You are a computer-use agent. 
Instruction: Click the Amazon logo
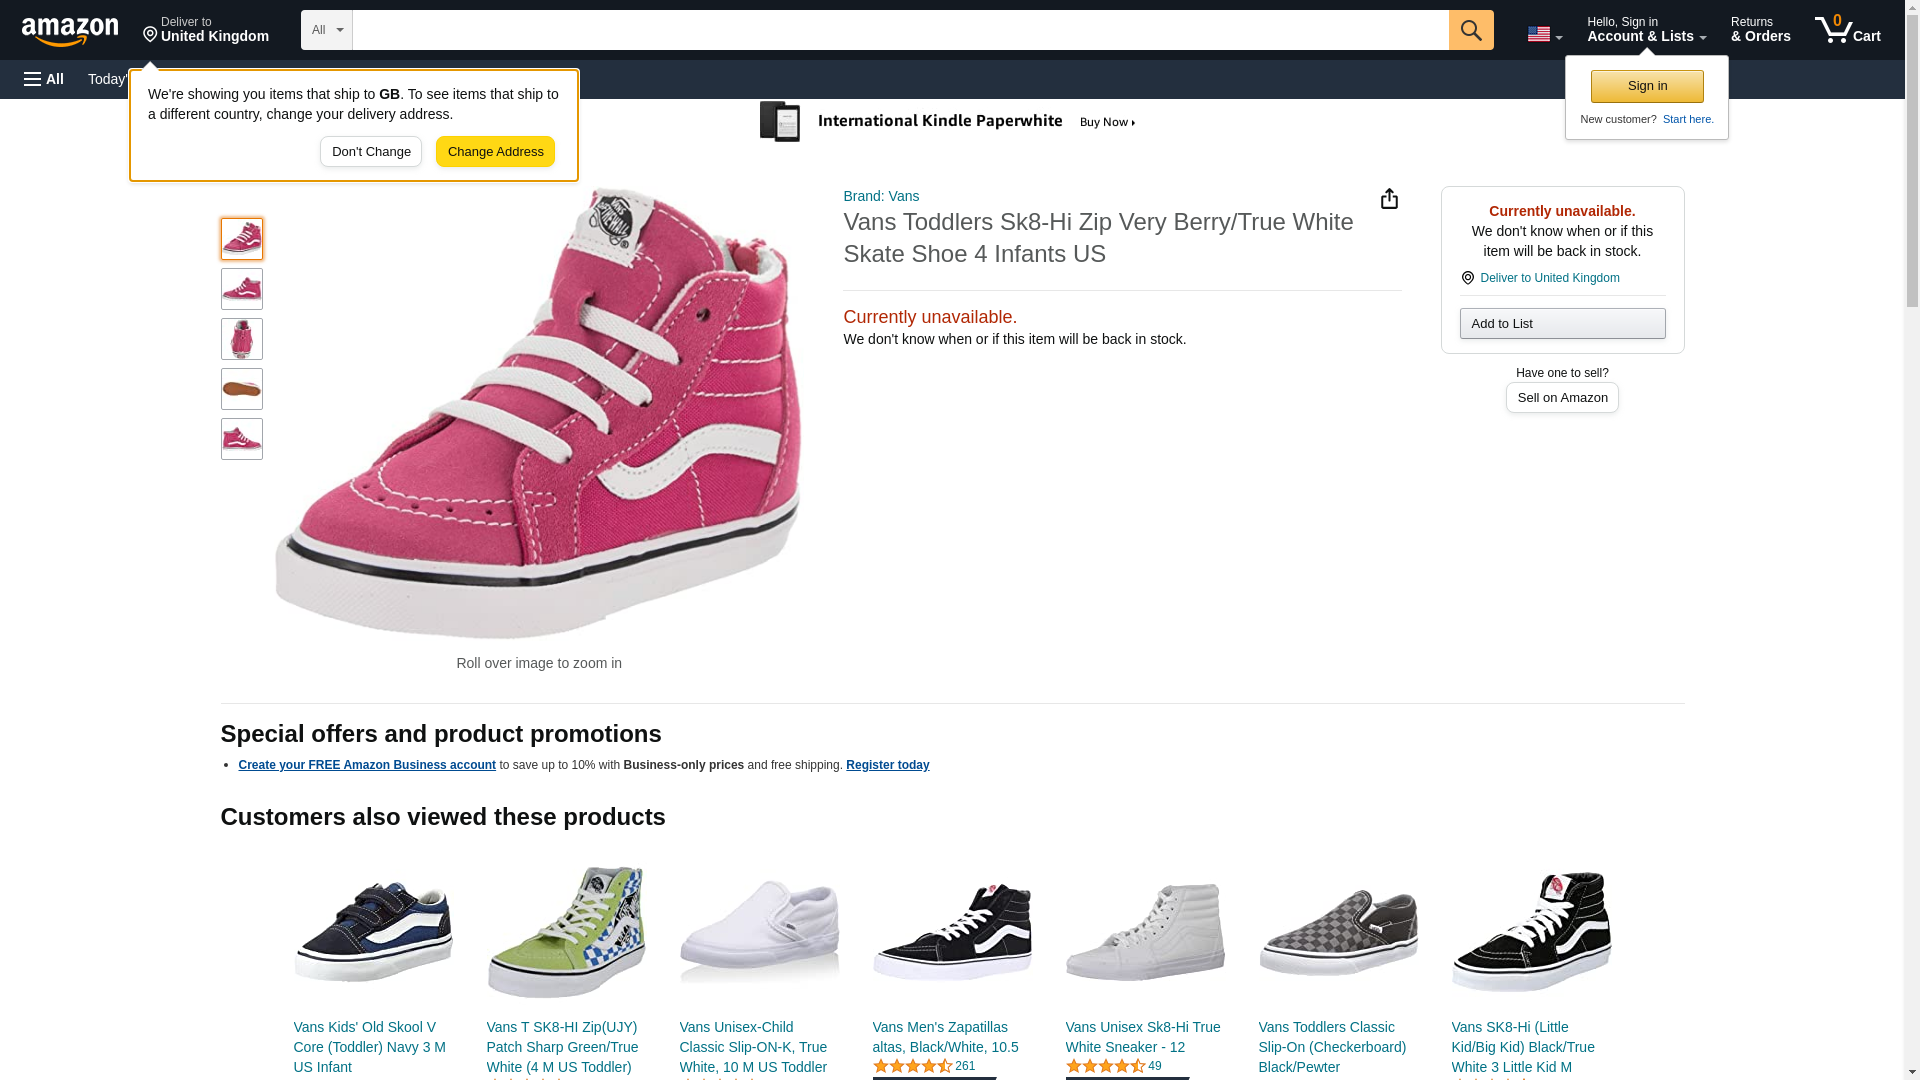pos(70,31)
